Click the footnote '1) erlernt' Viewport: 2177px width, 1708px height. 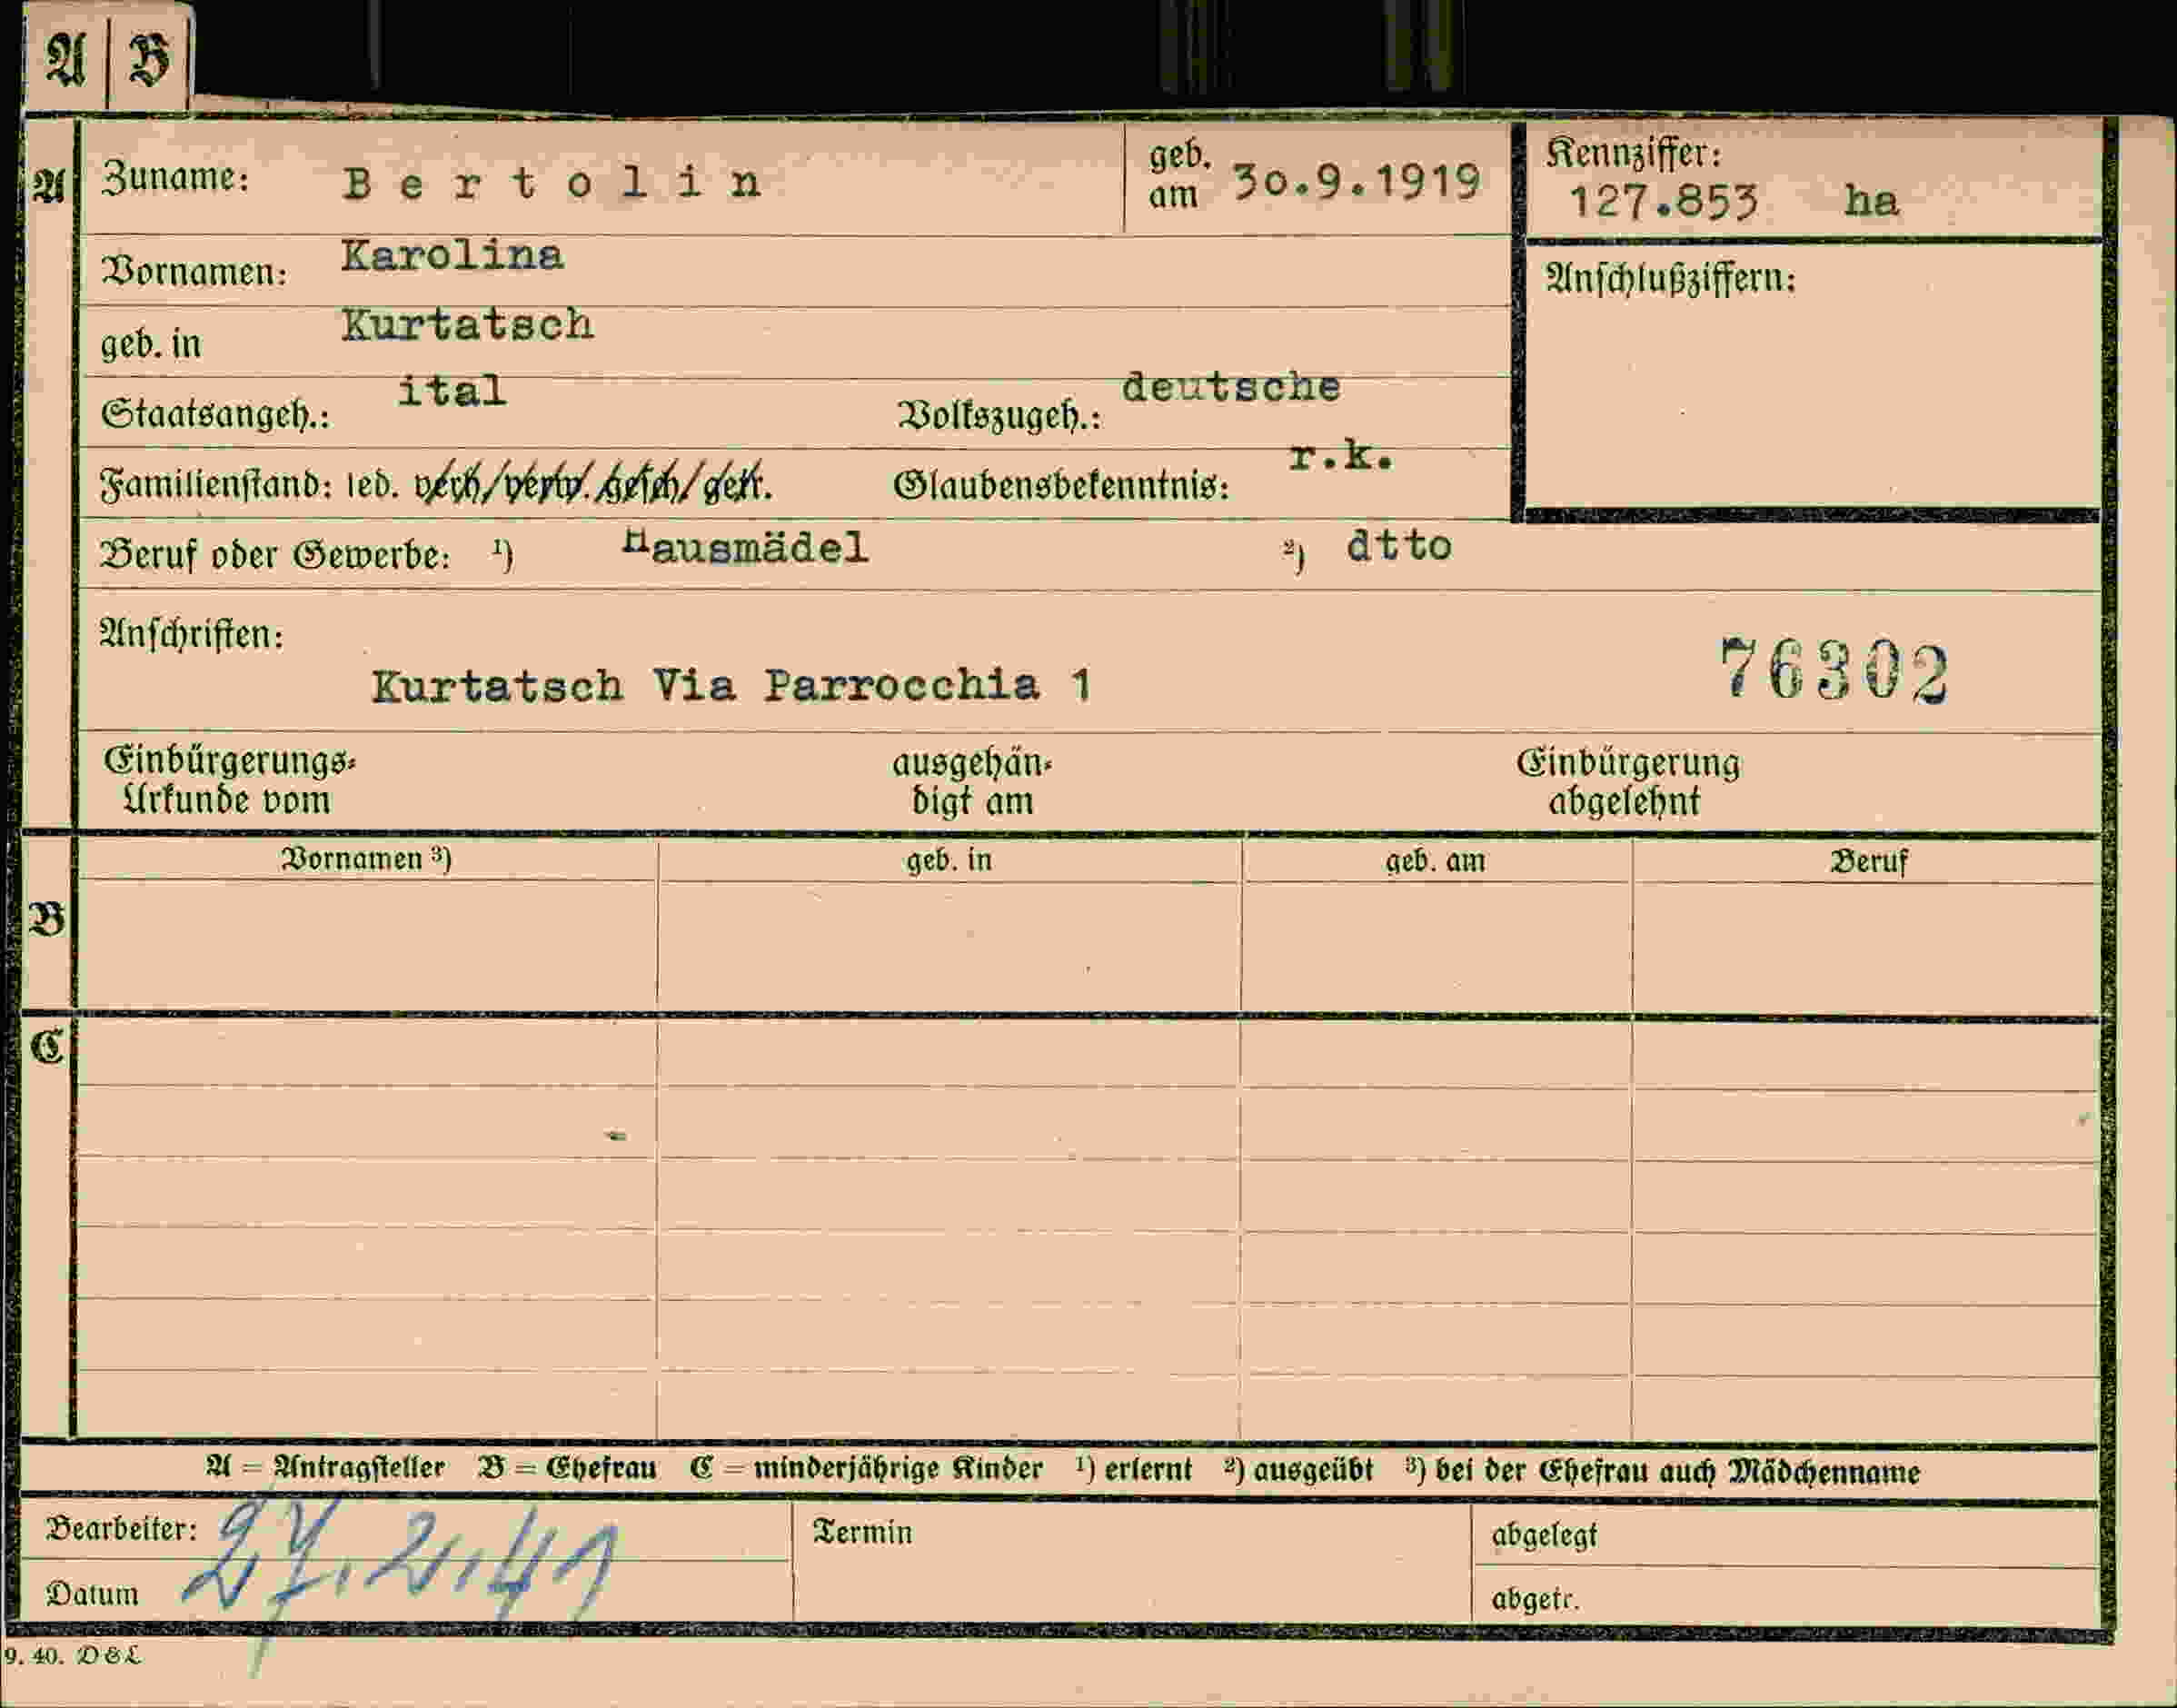(x=1133, y=1469)
